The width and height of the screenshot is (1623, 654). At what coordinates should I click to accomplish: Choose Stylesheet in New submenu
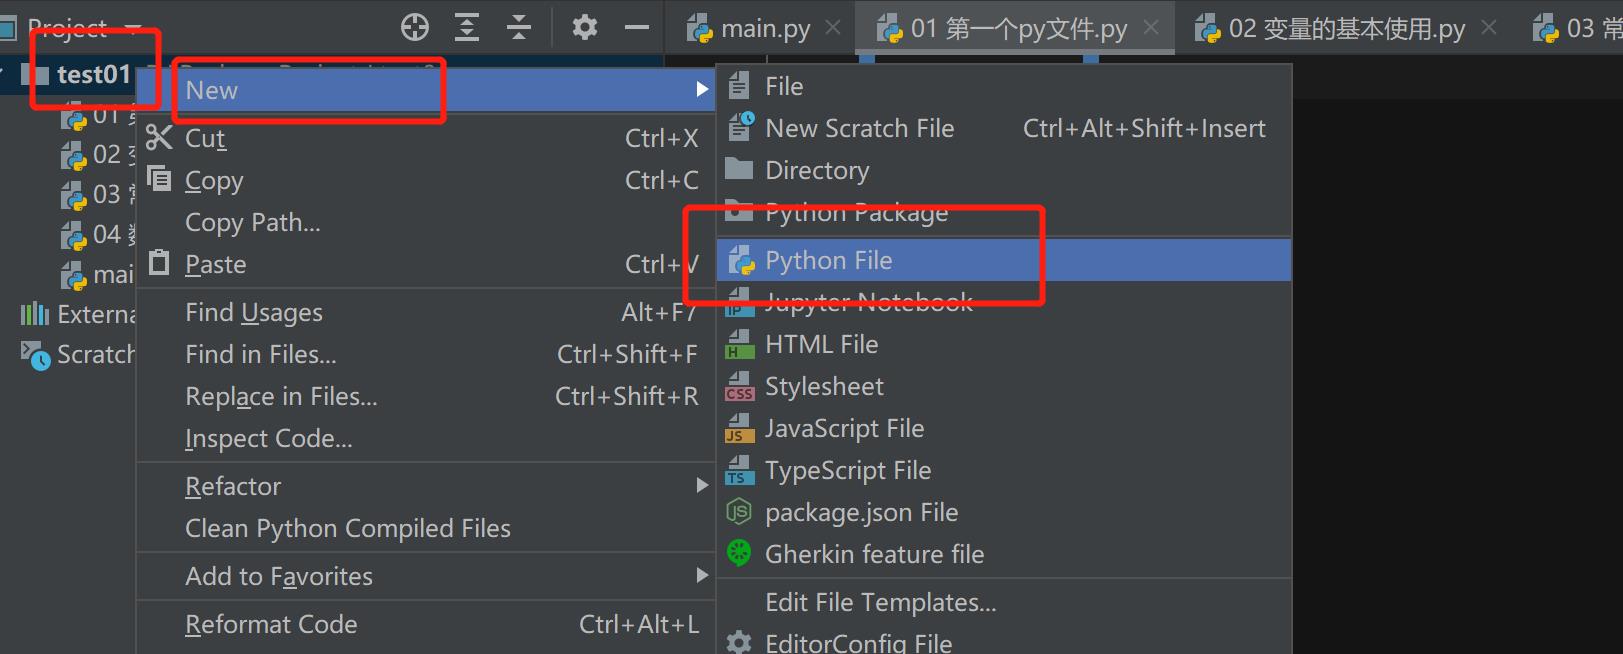pyautogui.click(x=1004, y=386)
